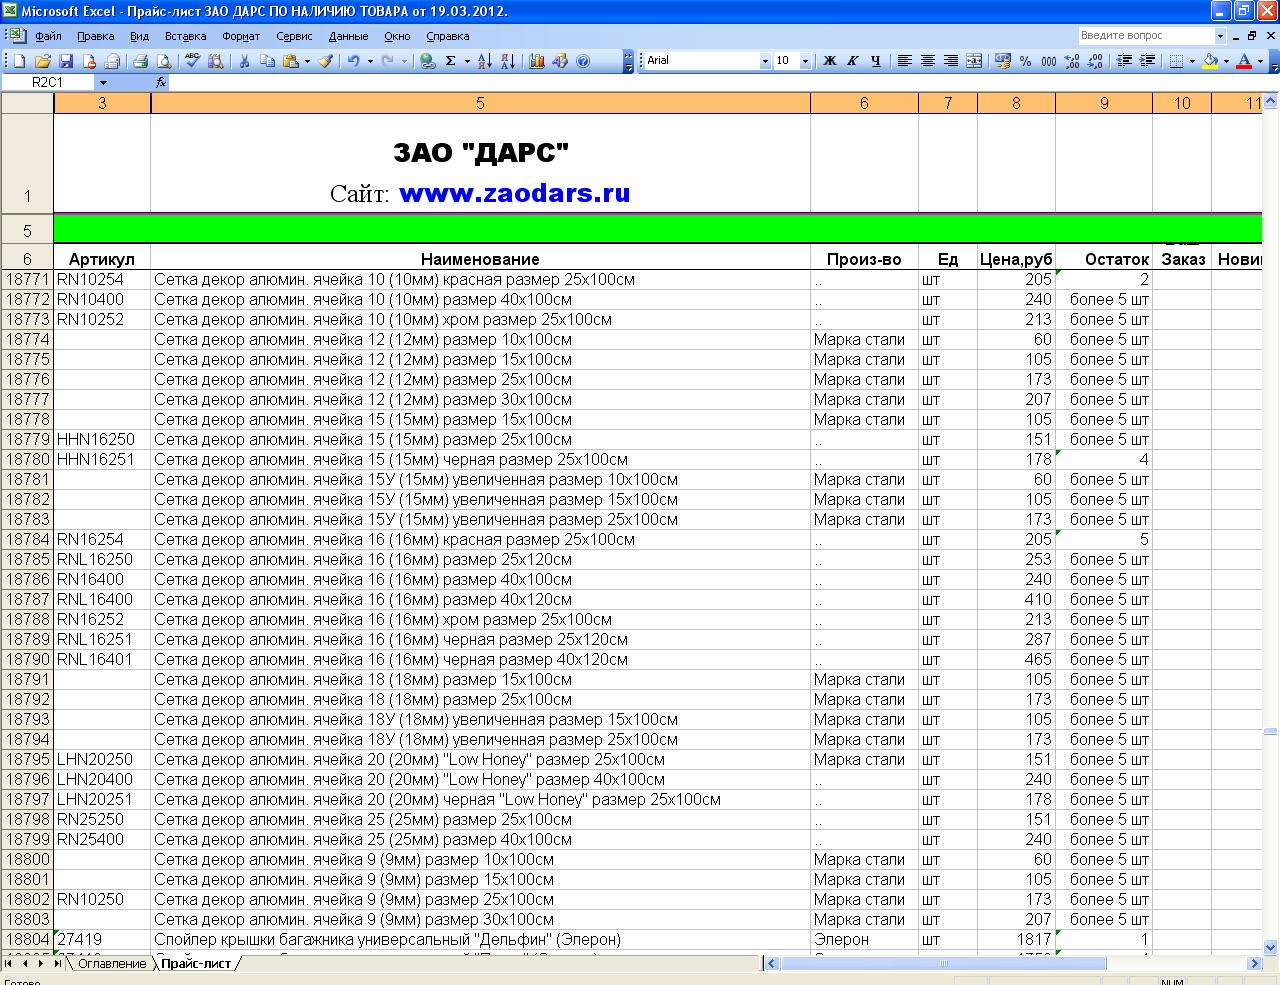Image resolution: width=1280 pixels, height=985 pixels.
Task: Apply yellow fill color bucket
Action: (1210, 61)
